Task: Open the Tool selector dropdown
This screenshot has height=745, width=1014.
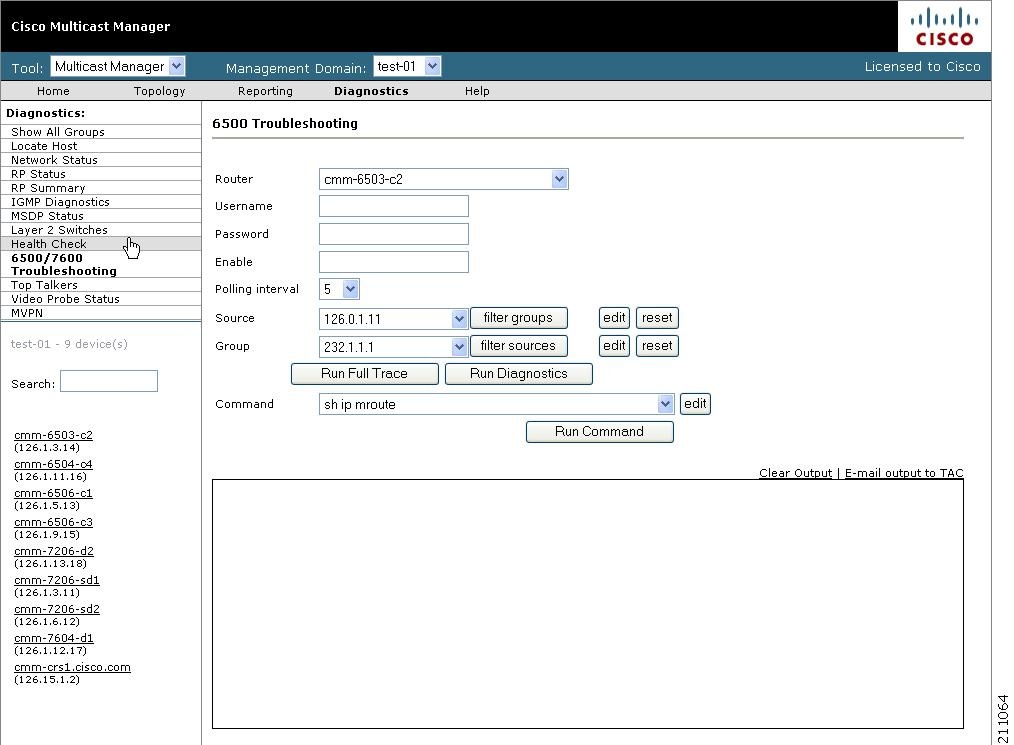Action: [x=174, y=66]
